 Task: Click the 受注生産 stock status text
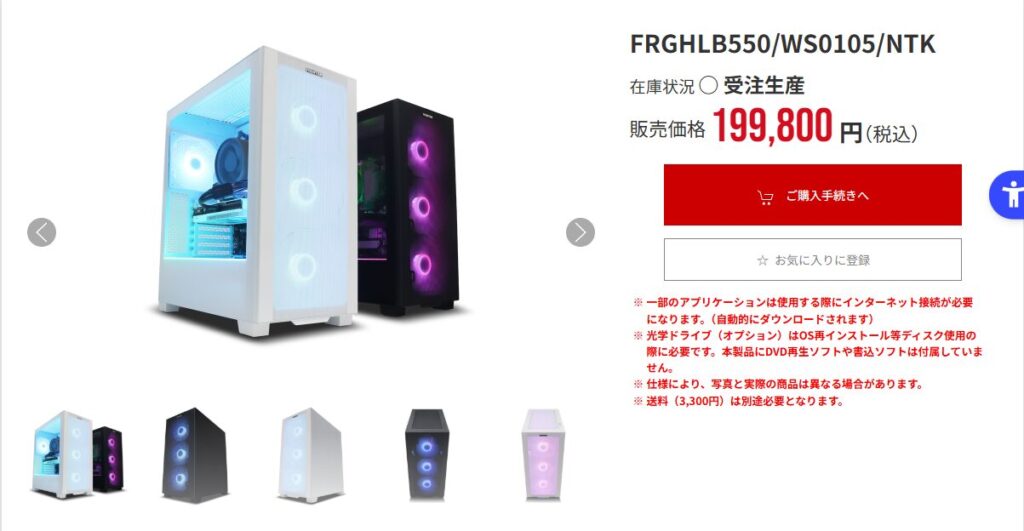coord(763,86)
